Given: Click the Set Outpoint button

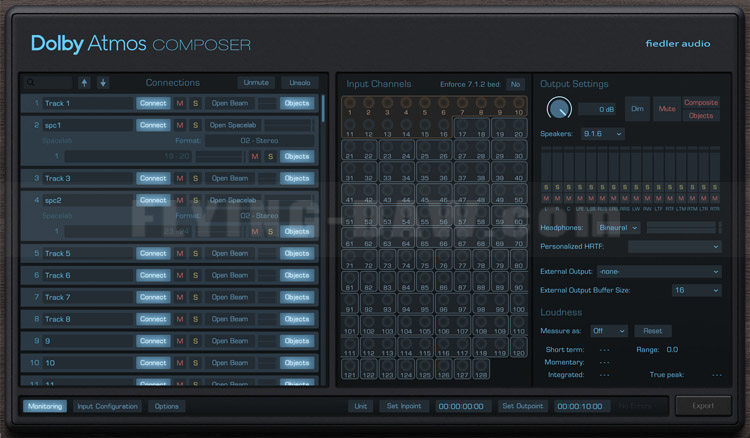Looking at the screenshot, I should [522, 406].
